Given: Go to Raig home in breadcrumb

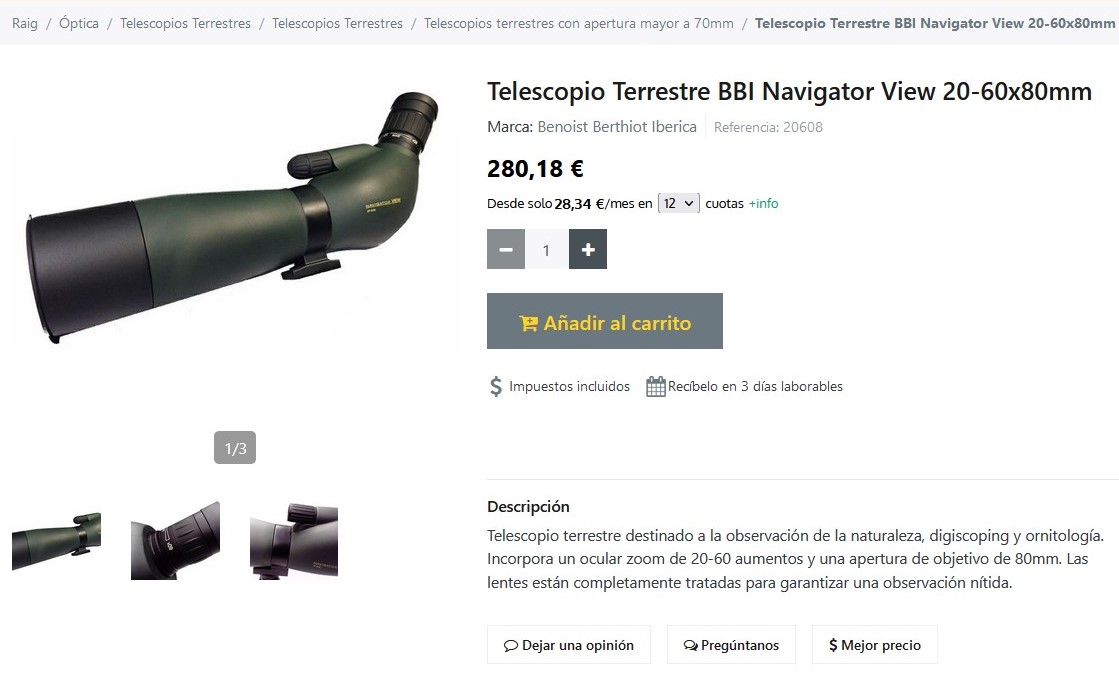Looking at the screenshot, I should (x=25, y=24).
